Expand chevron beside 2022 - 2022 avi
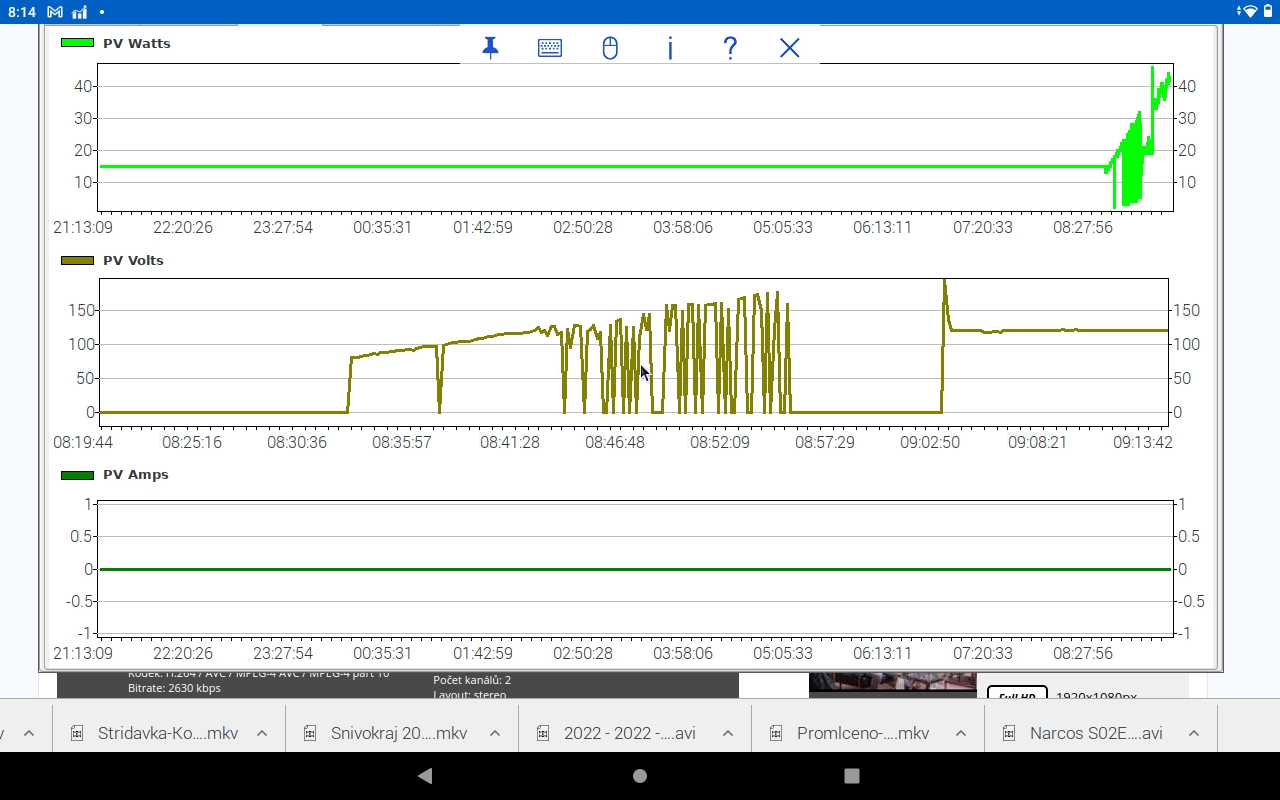Screen dimensions: 1280x800 (x=727, y=733)
